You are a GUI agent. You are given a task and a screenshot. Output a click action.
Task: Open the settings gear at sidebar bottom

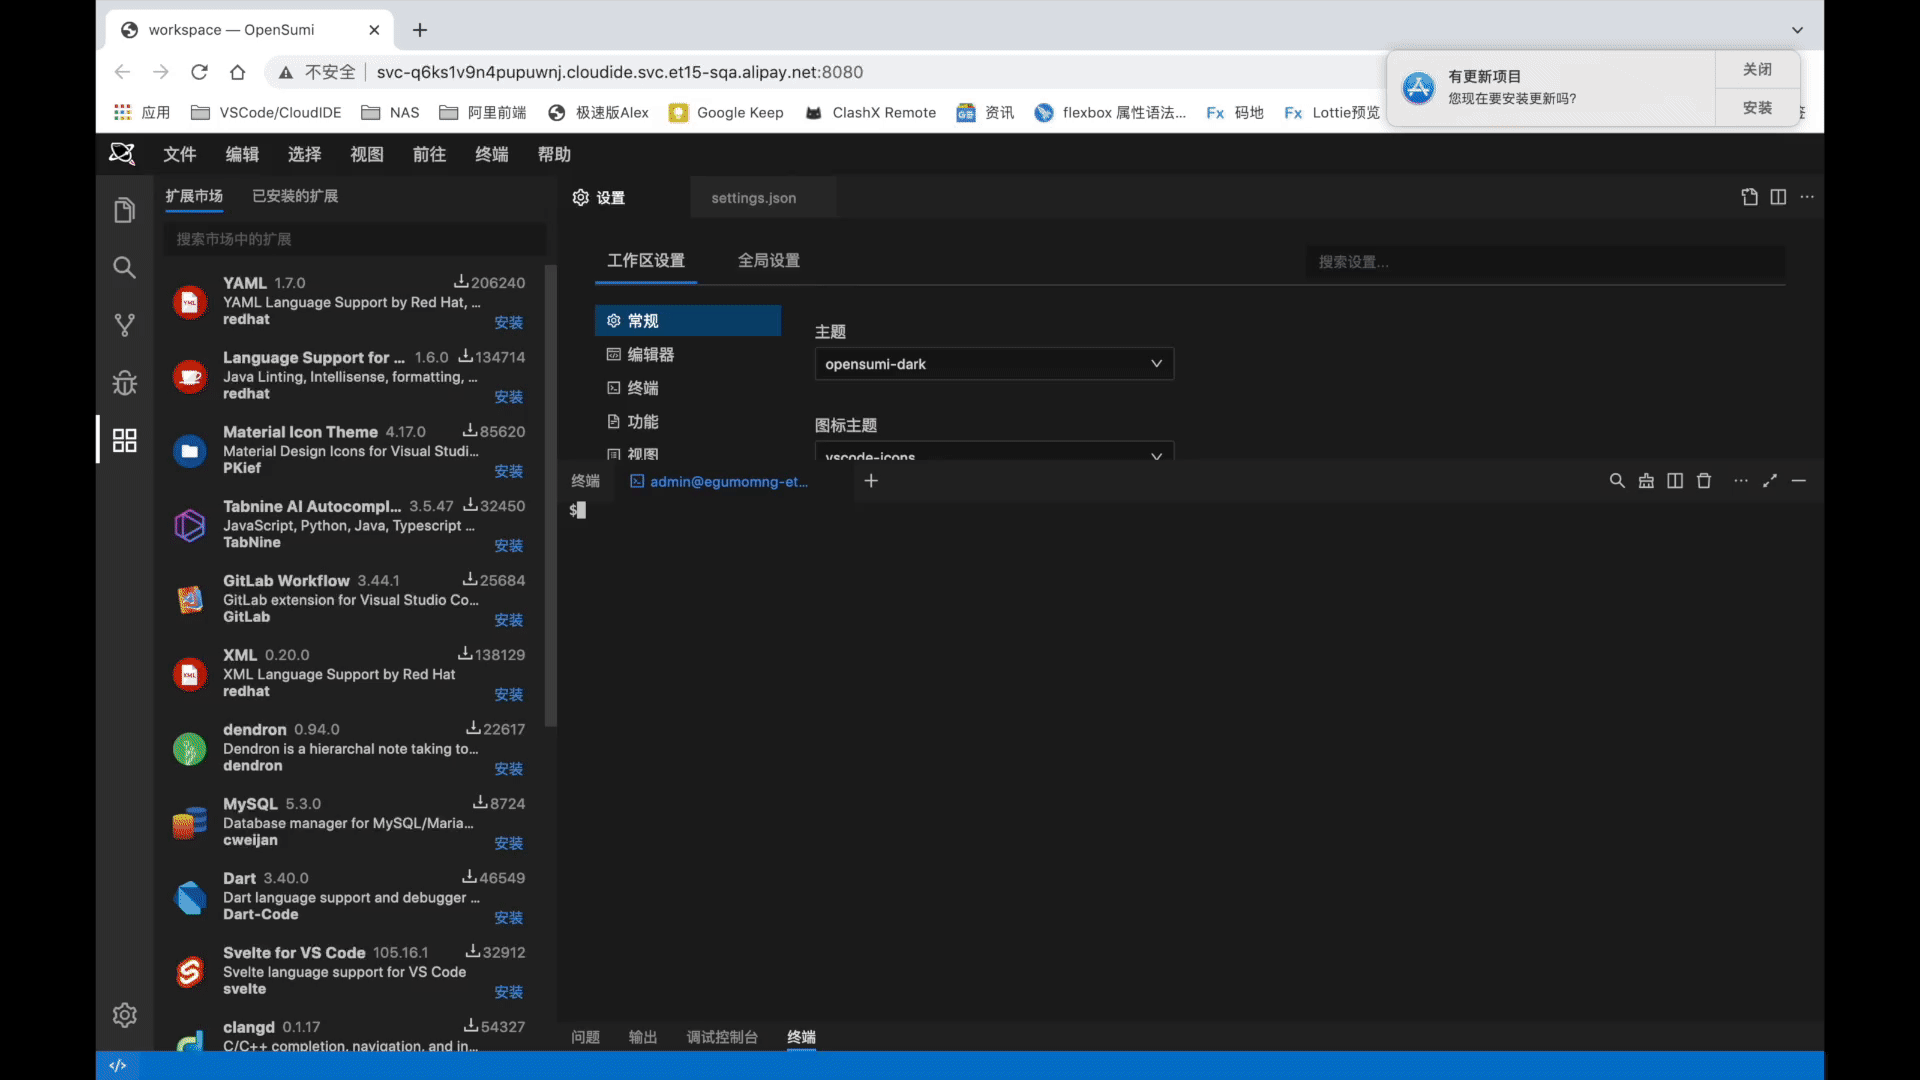pos(124,1015)
